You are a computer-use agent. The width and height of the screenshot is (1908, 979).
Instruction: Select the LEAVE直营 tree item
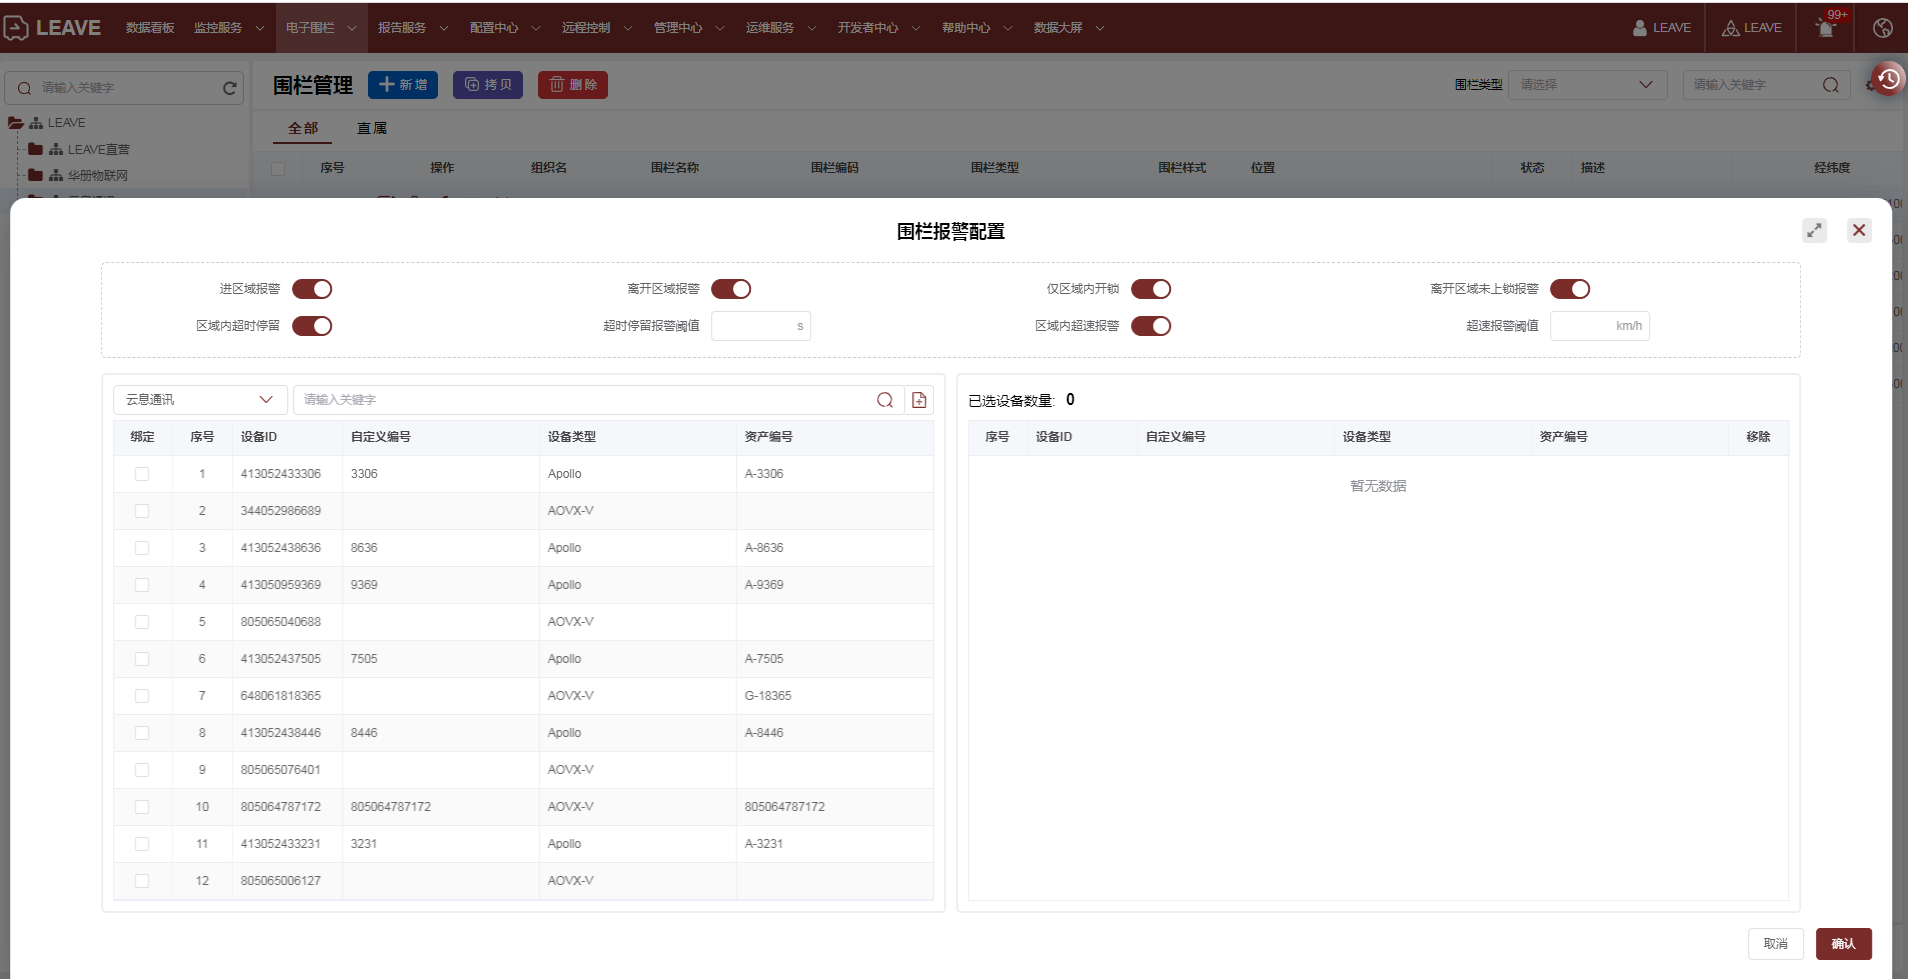pyautogui.click(x=99, y=149)
